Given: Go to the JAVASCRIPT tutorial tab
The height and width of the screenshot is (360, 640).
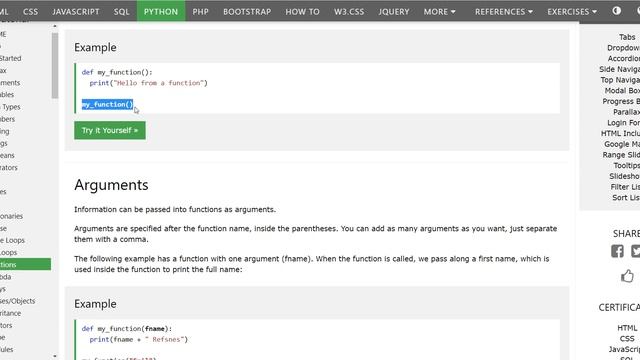Looking at the screenshot, I should [76, 11].
